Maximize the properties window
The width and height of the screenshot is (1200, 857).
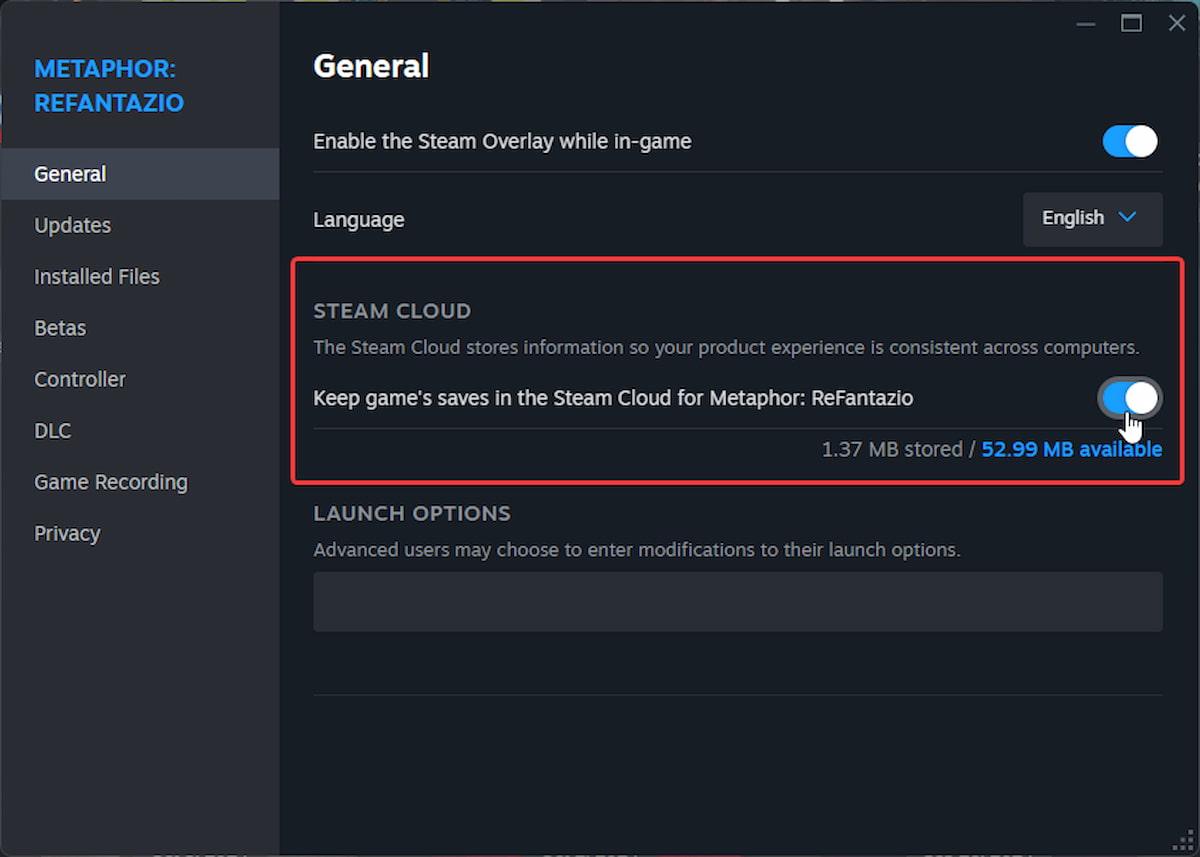(1132, 22)
